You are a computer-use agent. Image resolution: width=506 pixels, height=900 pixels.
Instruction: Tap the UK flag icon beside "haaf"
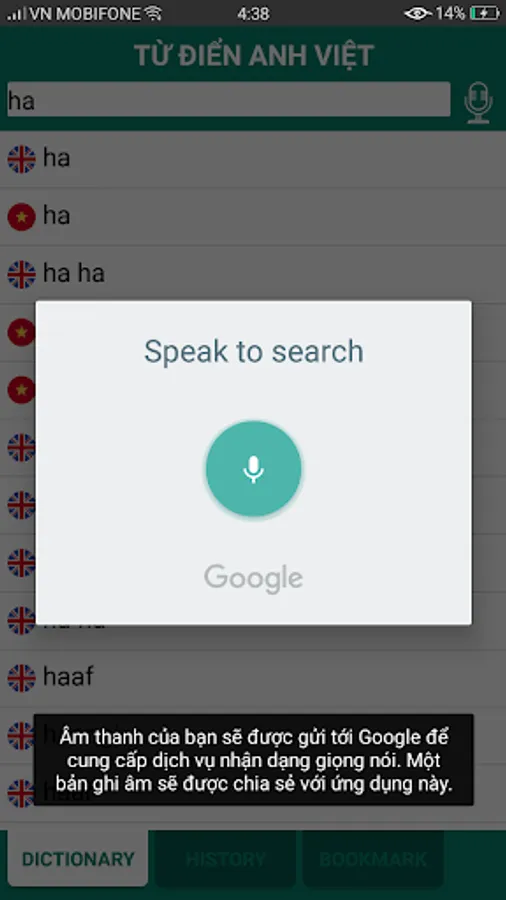pyautogui.click(x=21, y=678)
